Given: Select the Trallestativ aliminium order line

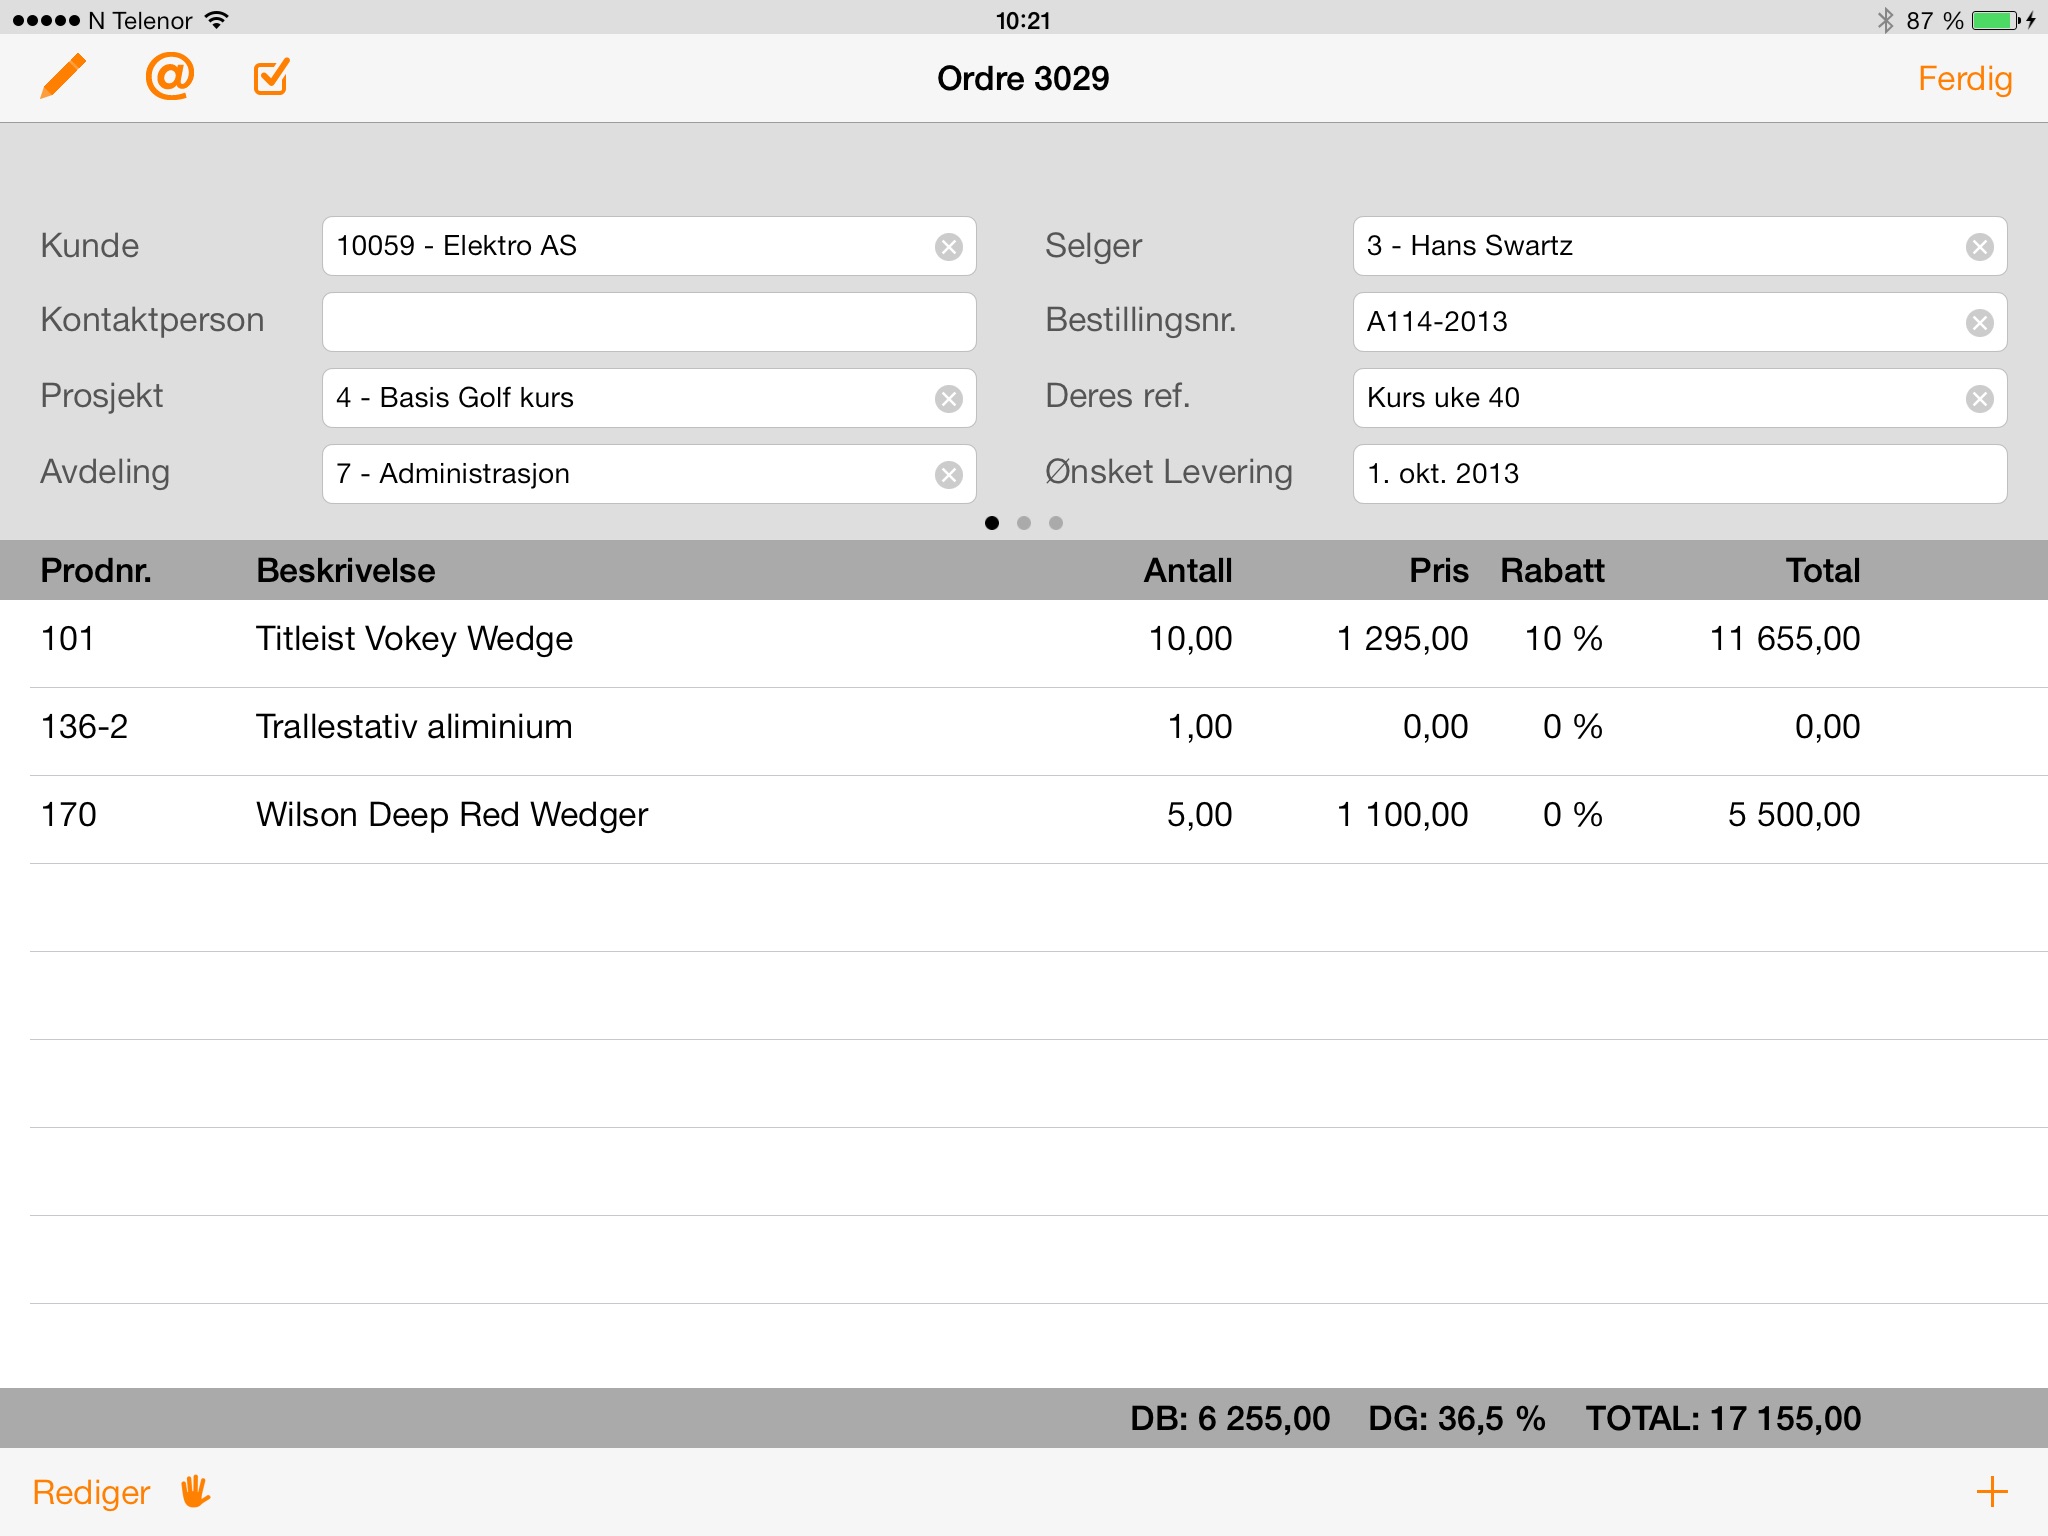Looking at the screenshot, I should (x=1024, y=731).
